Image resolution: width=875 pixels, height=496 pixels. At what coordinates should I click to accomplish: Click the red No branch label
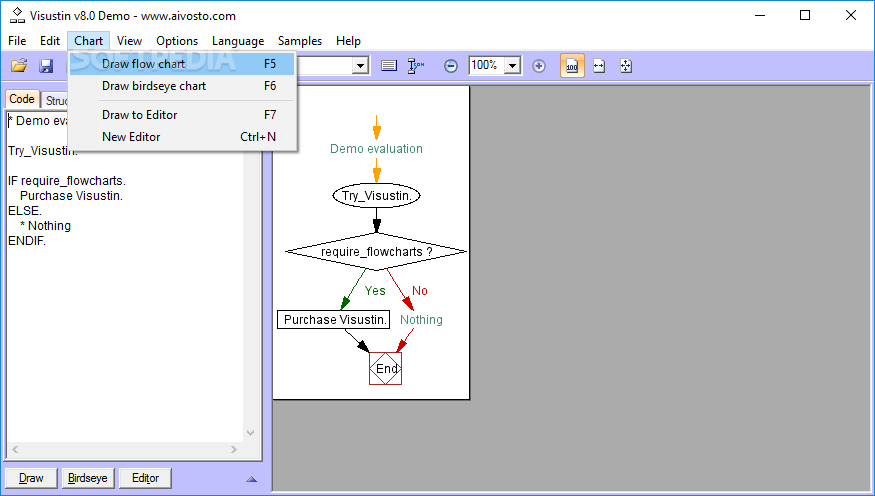420,291
